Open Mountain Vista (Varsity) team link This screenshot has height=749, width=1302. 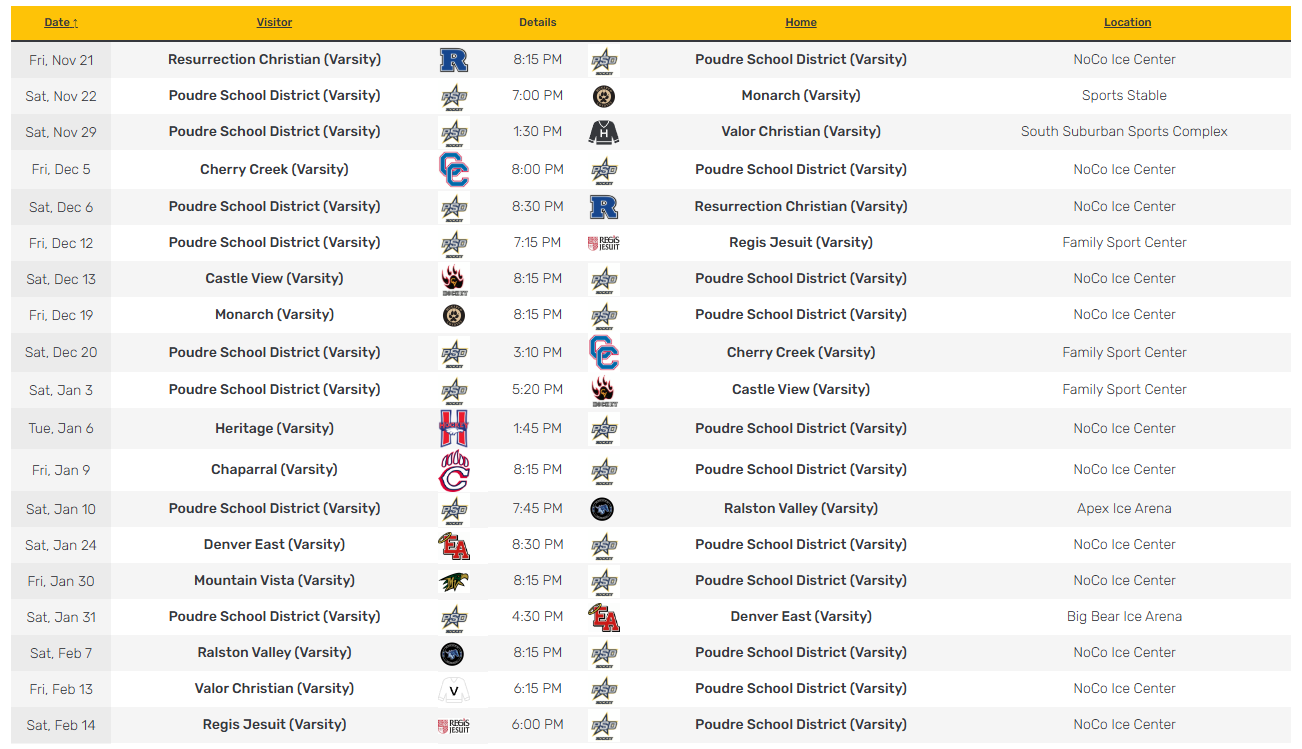[x=274, y=581]
